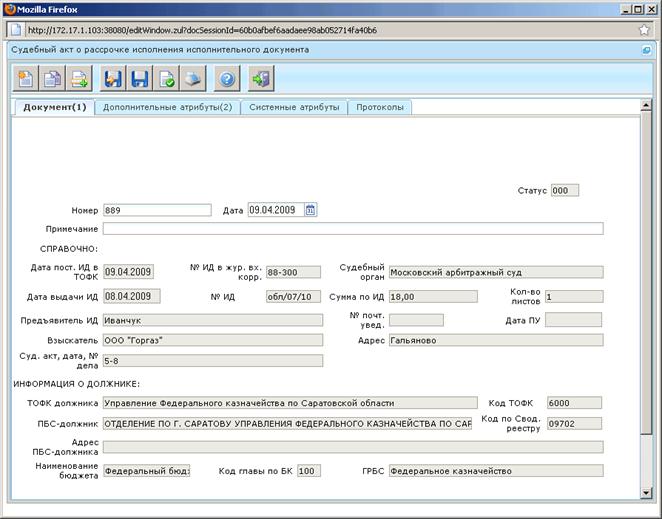Click the new document toolbar icon
The image size is (662, 519).
click(26, 79)
